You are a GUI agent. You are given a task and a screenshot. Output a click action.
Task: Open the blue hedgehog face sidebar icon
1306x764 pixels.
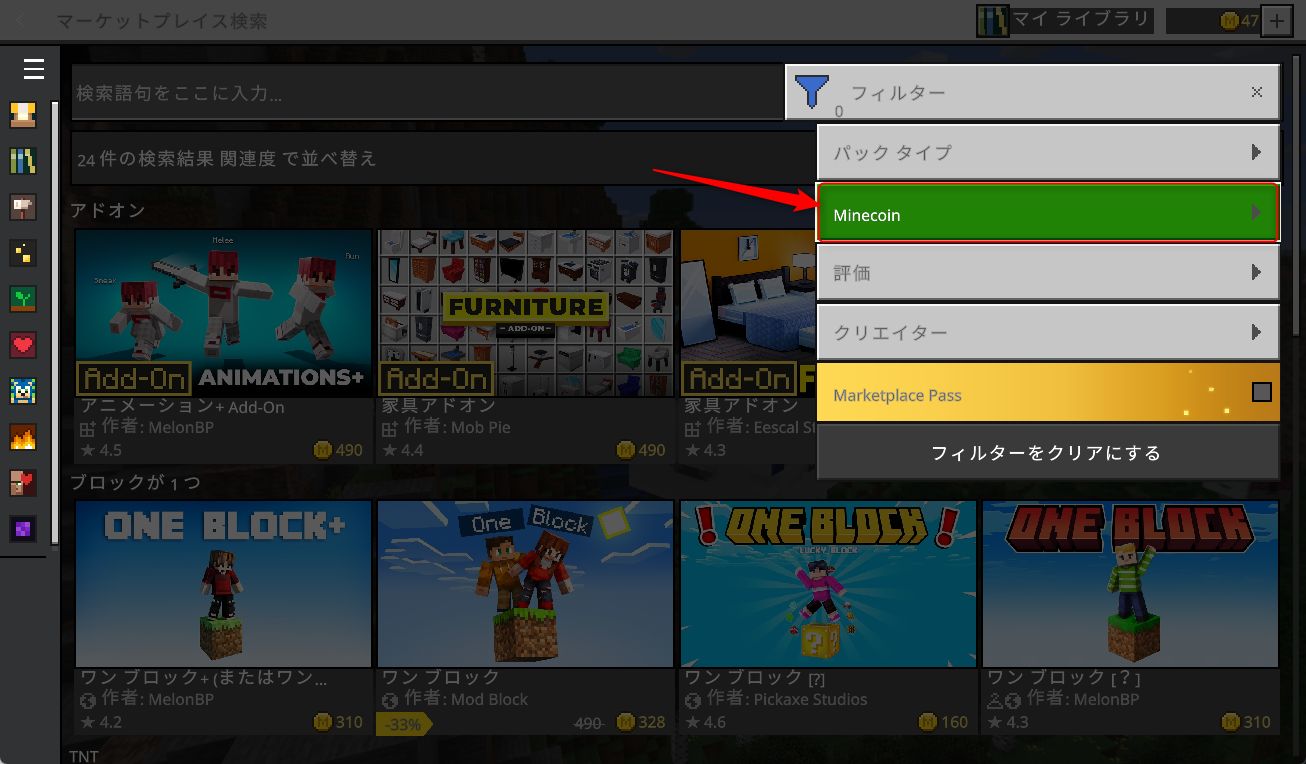(x=23, y=391)
